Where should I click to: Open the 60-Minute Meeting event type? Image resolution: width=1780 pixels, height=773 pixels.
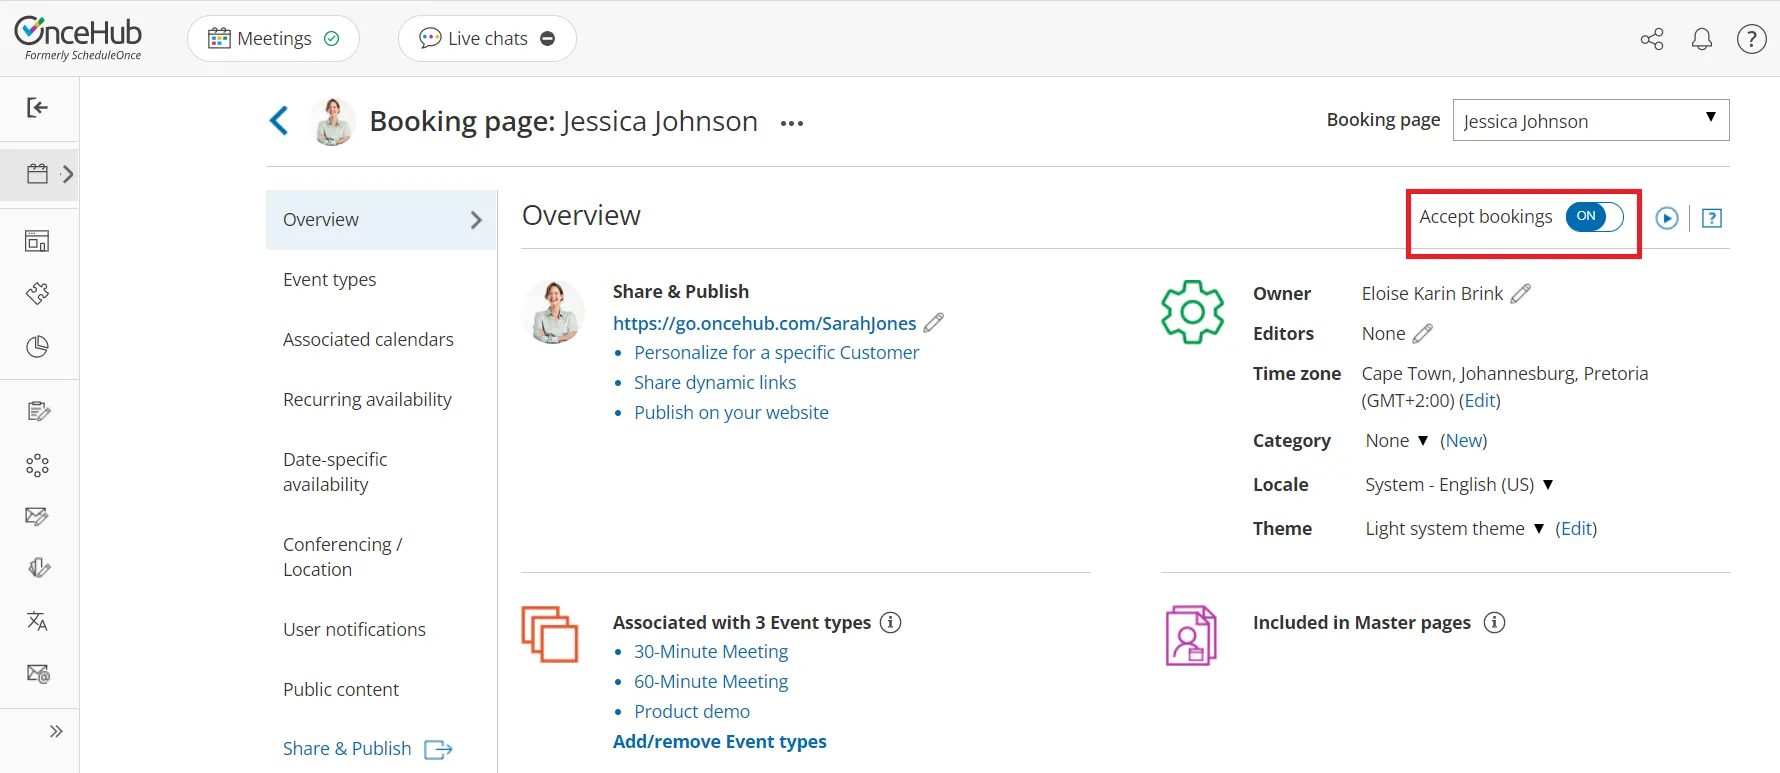(x=711, y=682)
